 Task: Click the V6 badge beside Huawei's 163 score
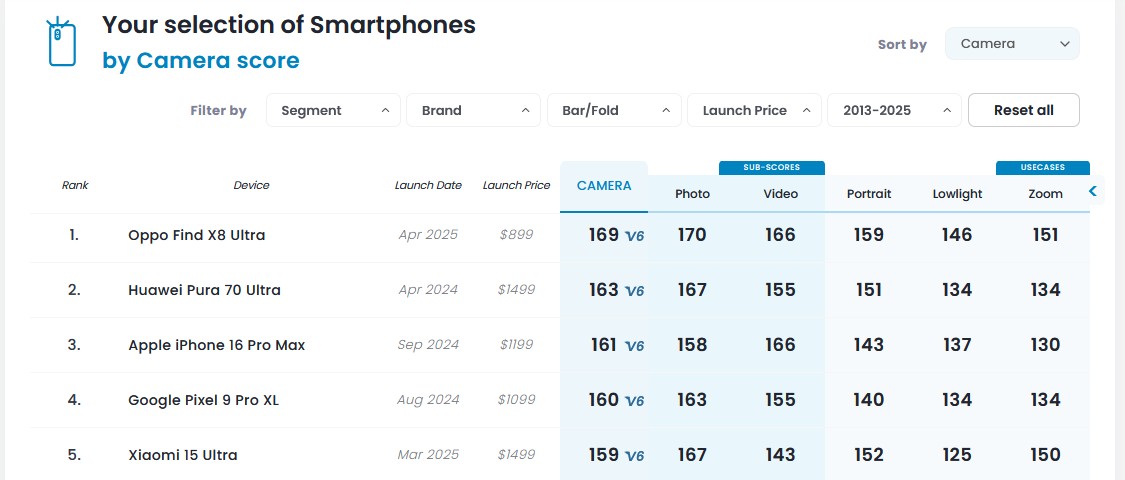point(634,291)
